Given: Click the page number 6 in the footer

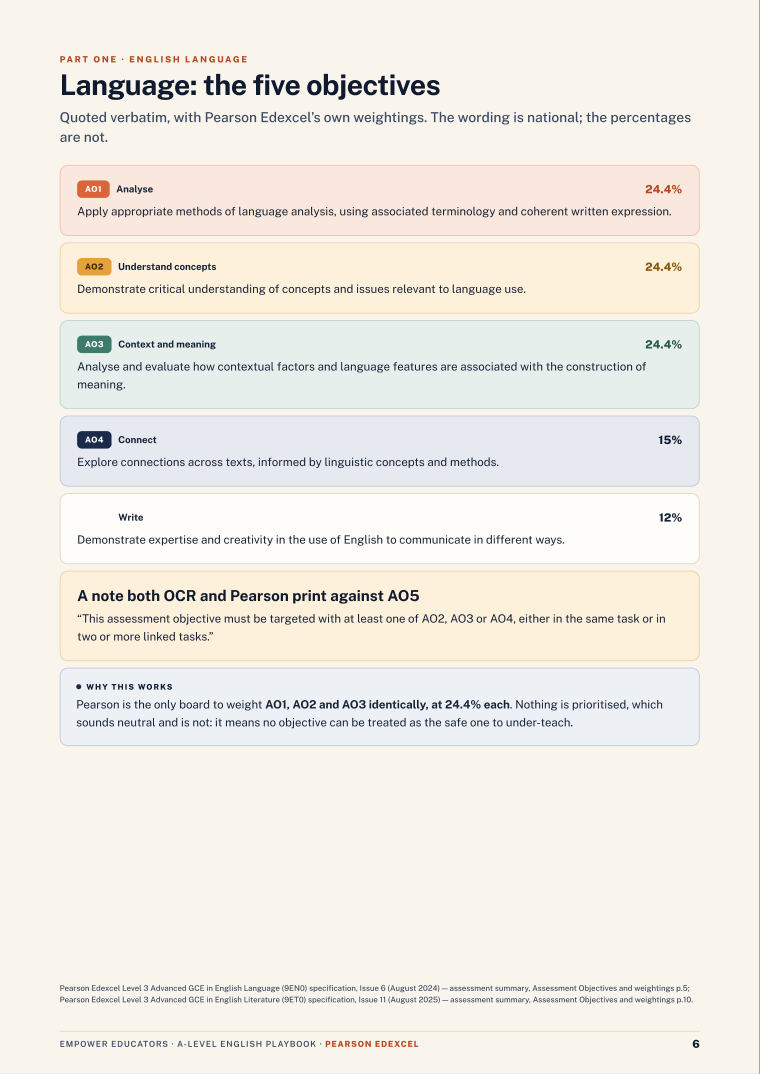Looking at the screenshot, I should click(696, 1044).
